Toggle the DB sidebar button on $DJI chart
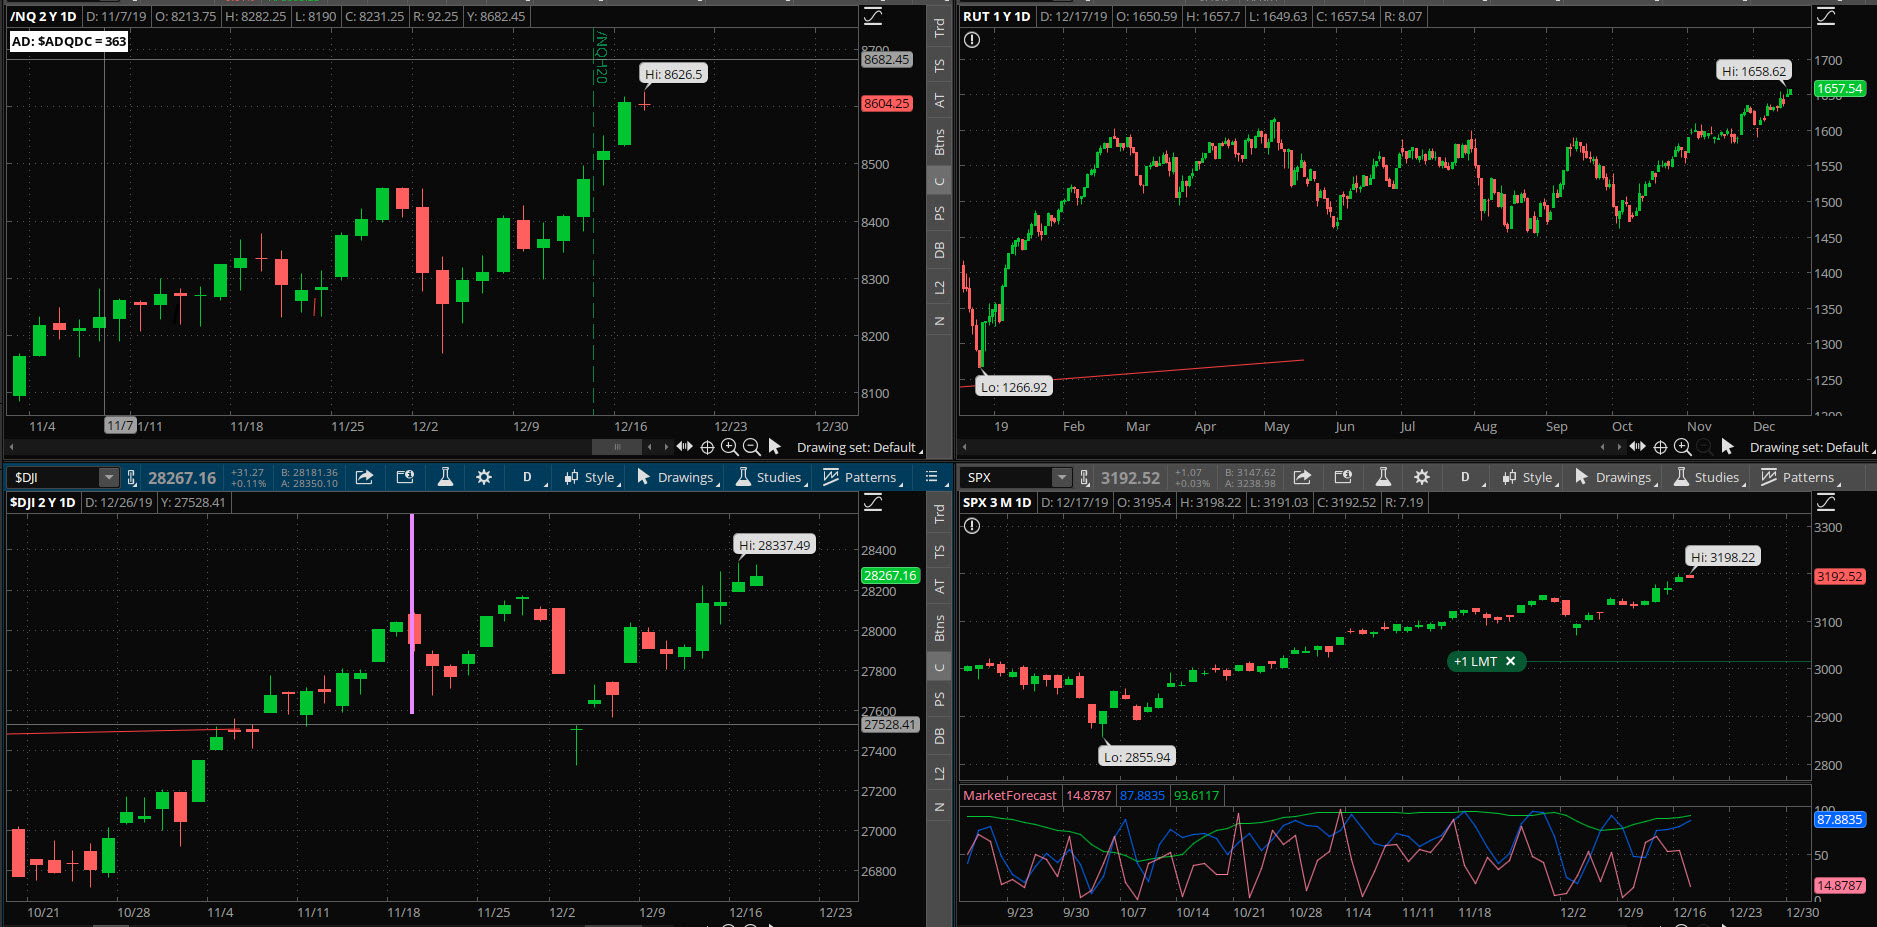Screen dimensions: 1877x927 pyautogui.click(x=939, y=736)
